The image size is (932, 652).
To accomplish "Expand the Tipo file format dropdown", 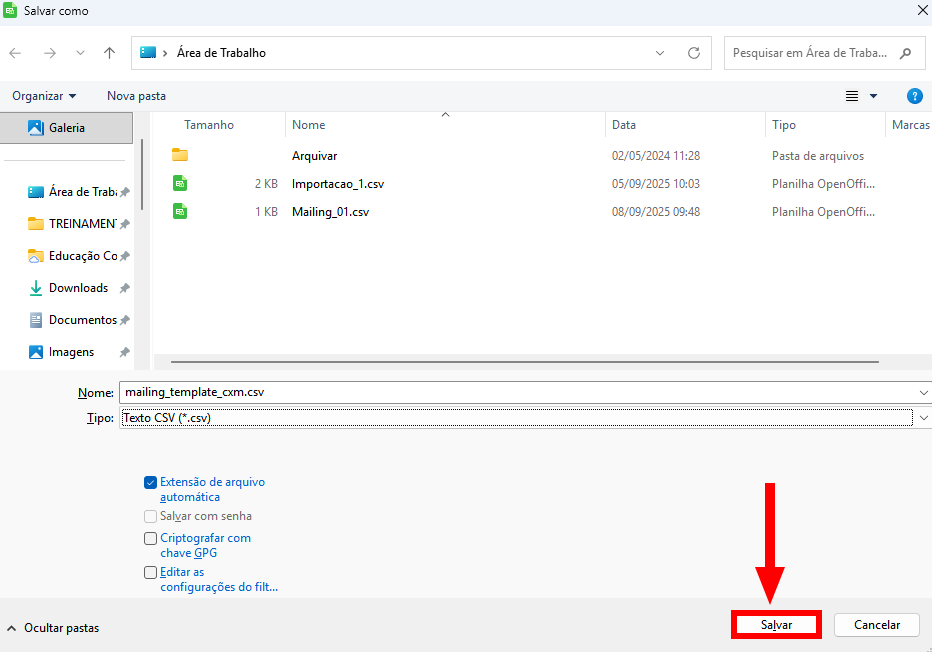I will click(x=922, y=417).
